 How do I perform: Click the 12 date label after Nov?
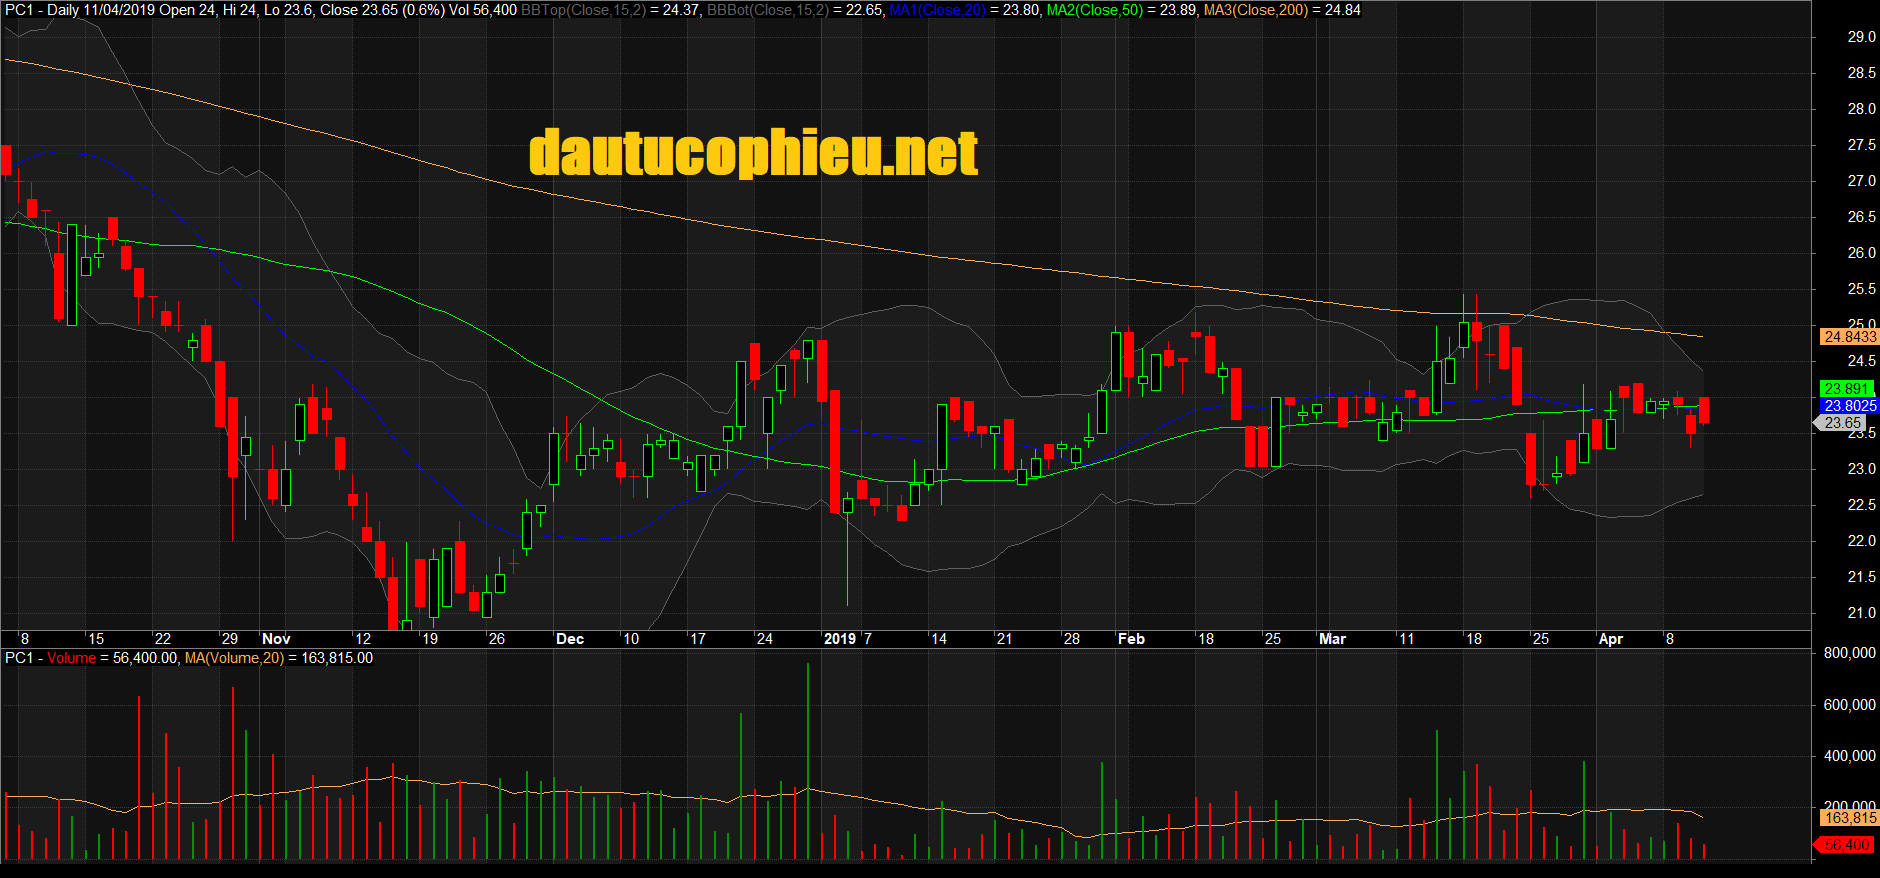click(363, 639)
